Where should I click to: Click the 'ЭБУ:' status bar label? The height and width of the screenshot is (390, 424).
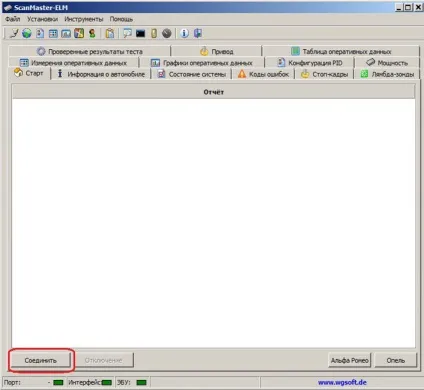(123, 382)
